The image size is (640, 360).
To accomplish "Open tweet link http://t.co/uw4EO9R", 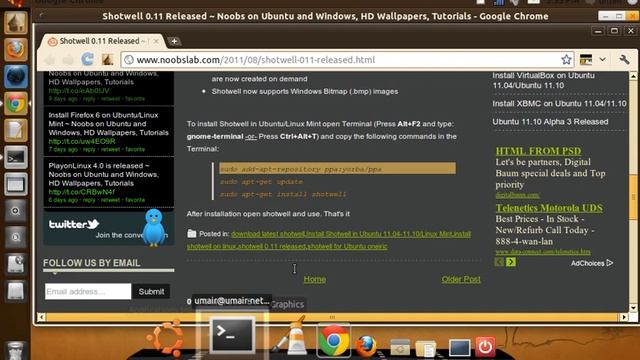I will pos(82,141).
